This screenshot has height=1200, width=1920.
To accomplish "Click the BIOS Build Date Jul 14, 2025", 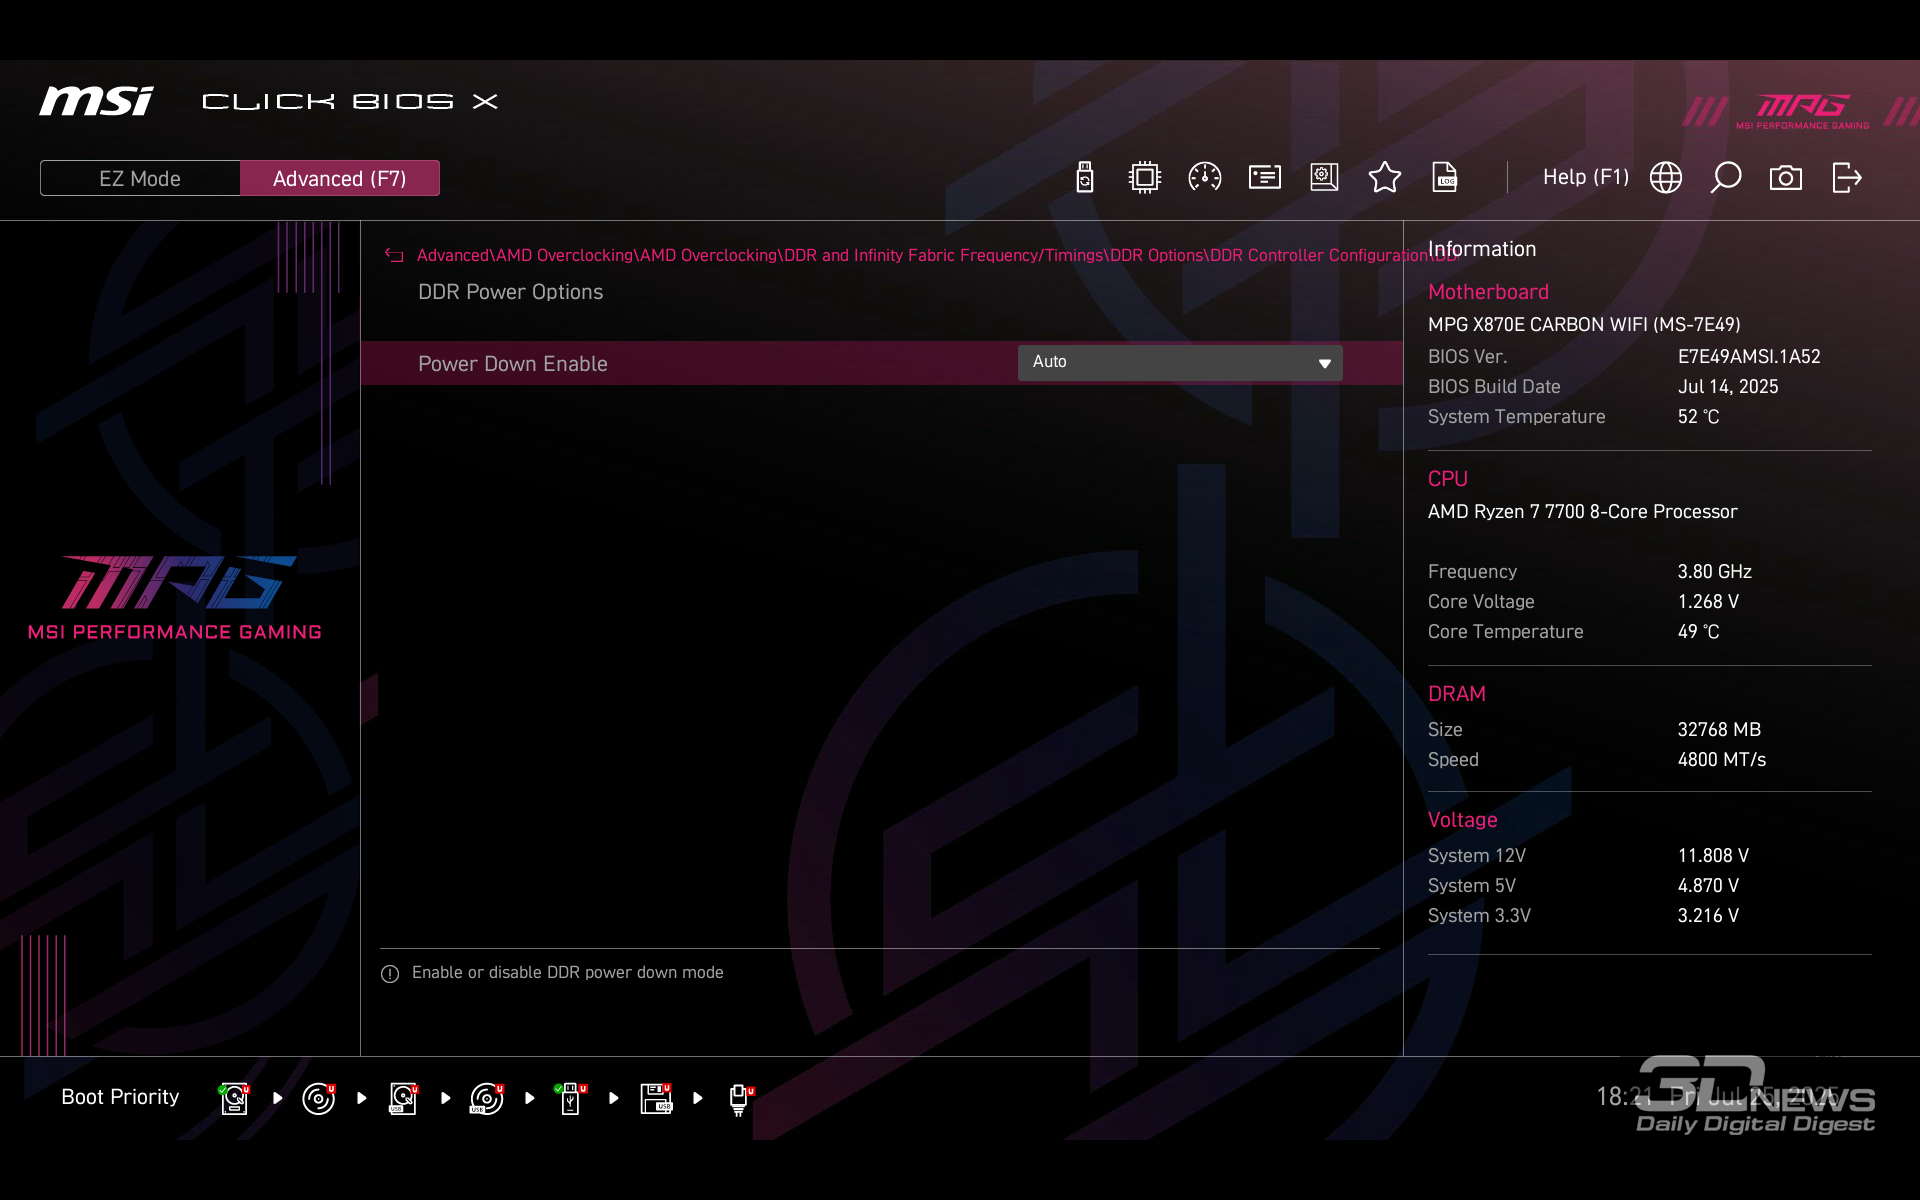I will click(1728, 387).
